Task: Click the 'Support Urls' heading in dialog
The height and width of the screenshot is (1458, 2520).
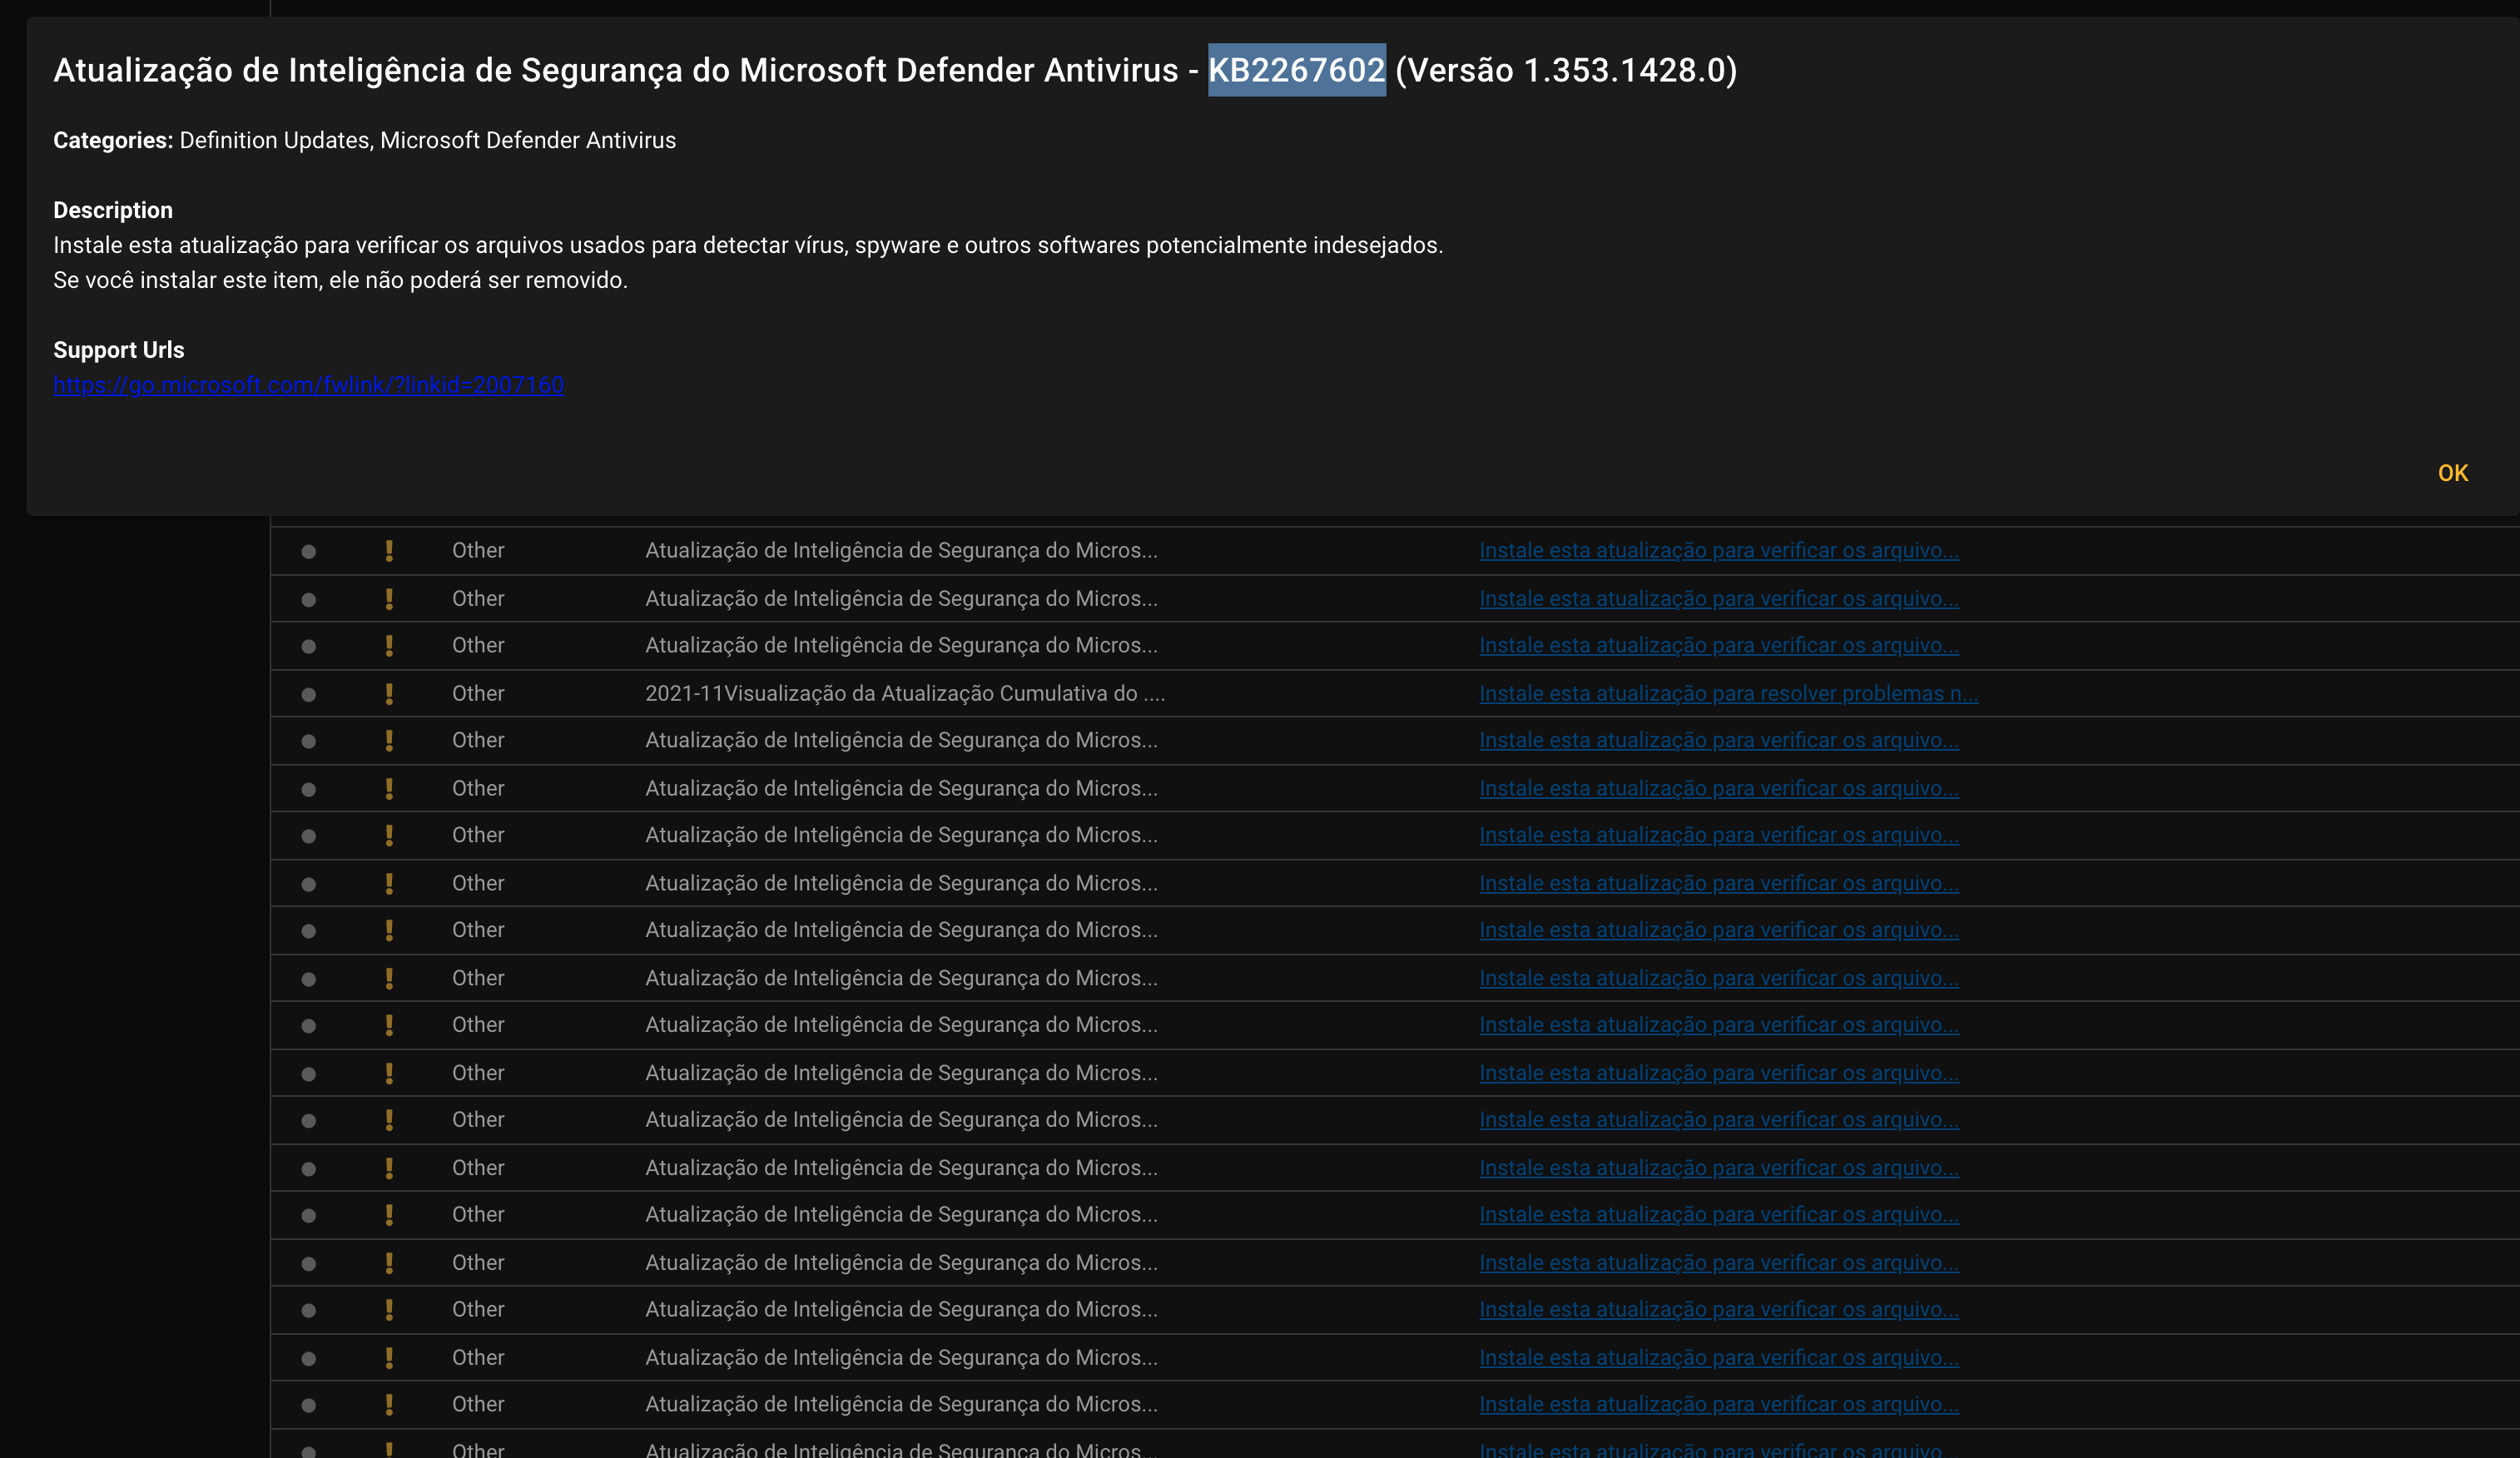Action: (x=118, y=350)
